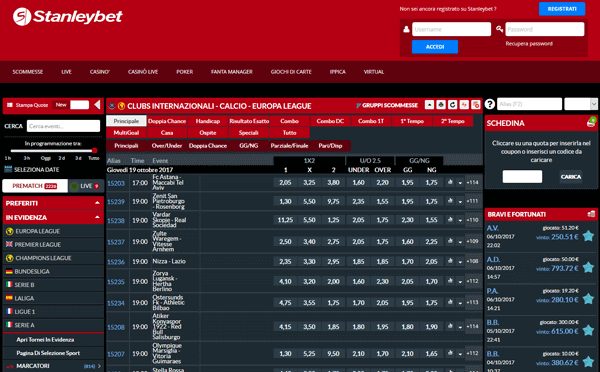Click the print icon in event header
The image size is (600, 372).
(x=441, y=105)
